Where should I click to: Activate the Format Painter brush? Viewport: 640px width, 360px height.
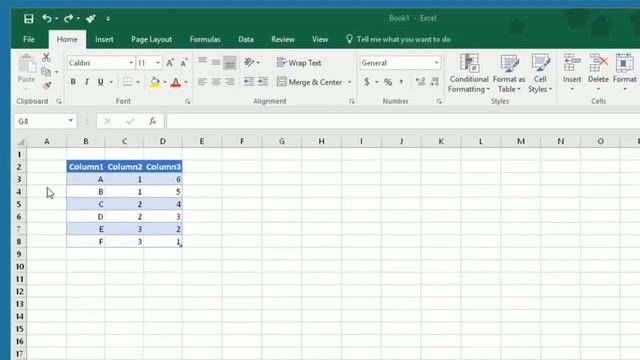pos(47,85)
